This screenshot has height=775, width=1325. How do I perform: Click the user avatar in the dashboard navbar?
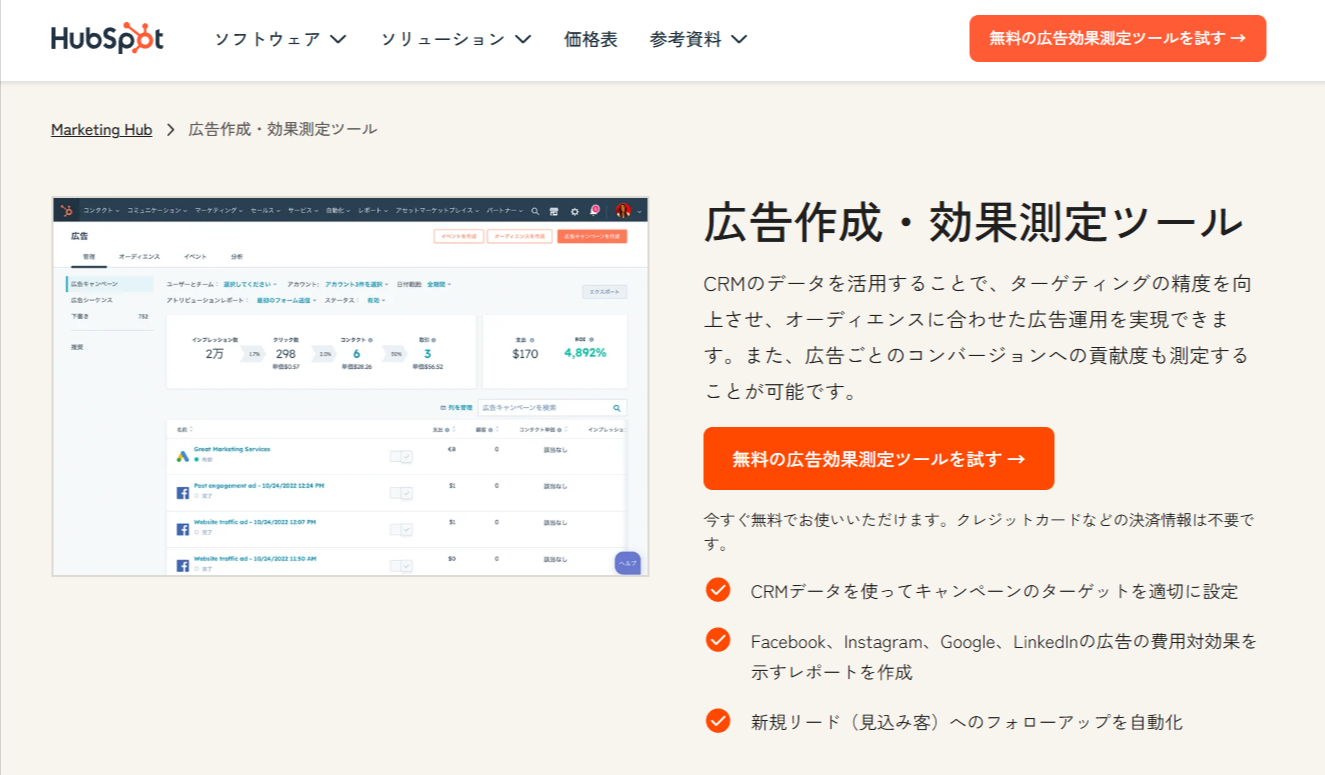(622, 211)
